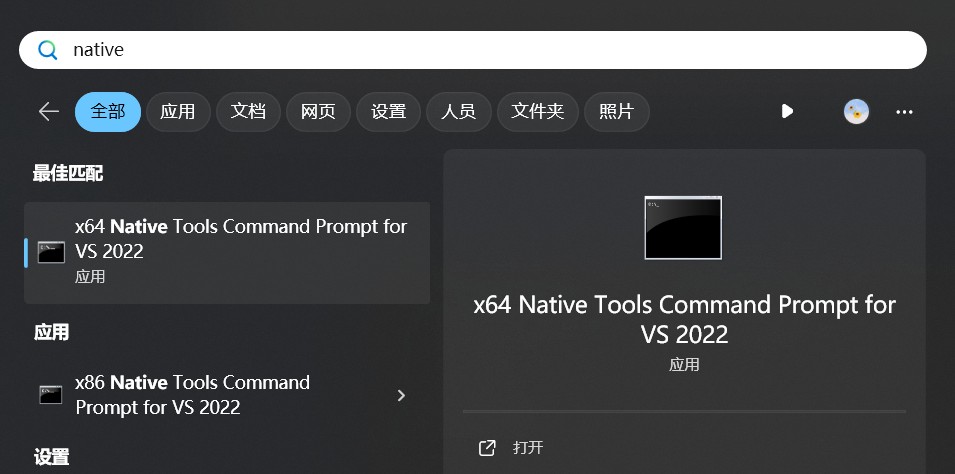Click the x86 result's command prompt icon
Image resolution: width=955 pixels, height=474 pixels.
(51, 395)
